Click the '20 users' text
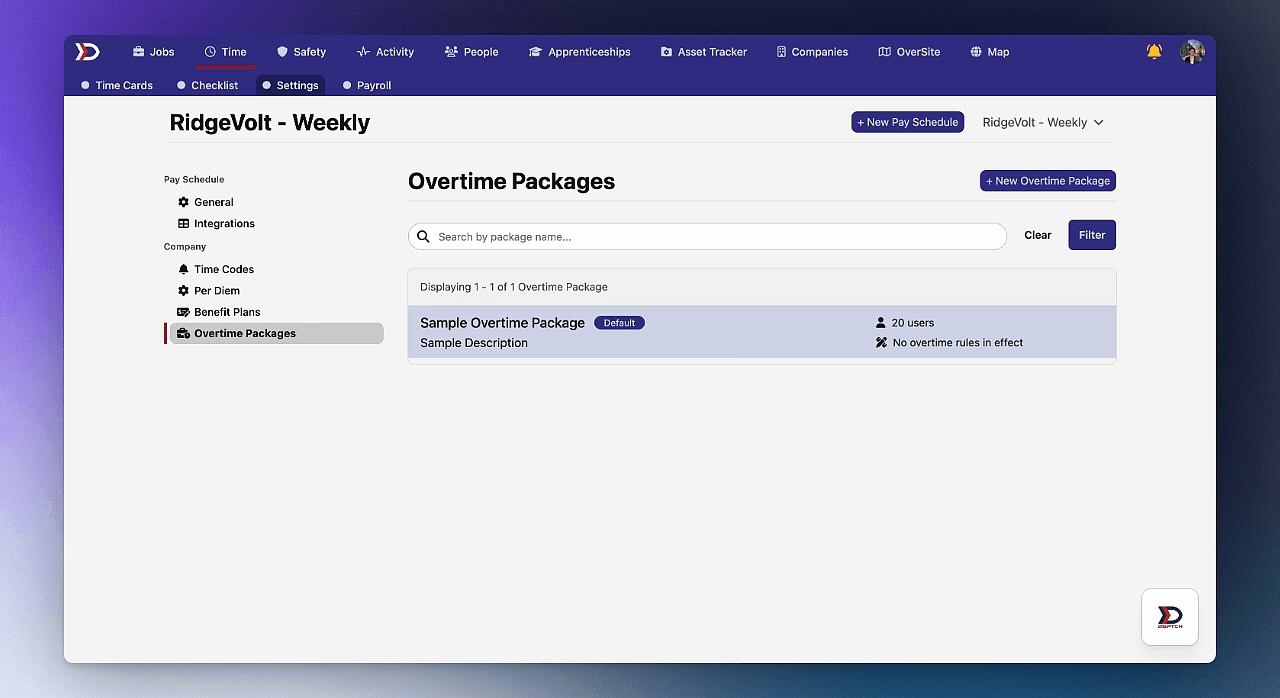Screen dimensions: 1280x698 [913, 323]
